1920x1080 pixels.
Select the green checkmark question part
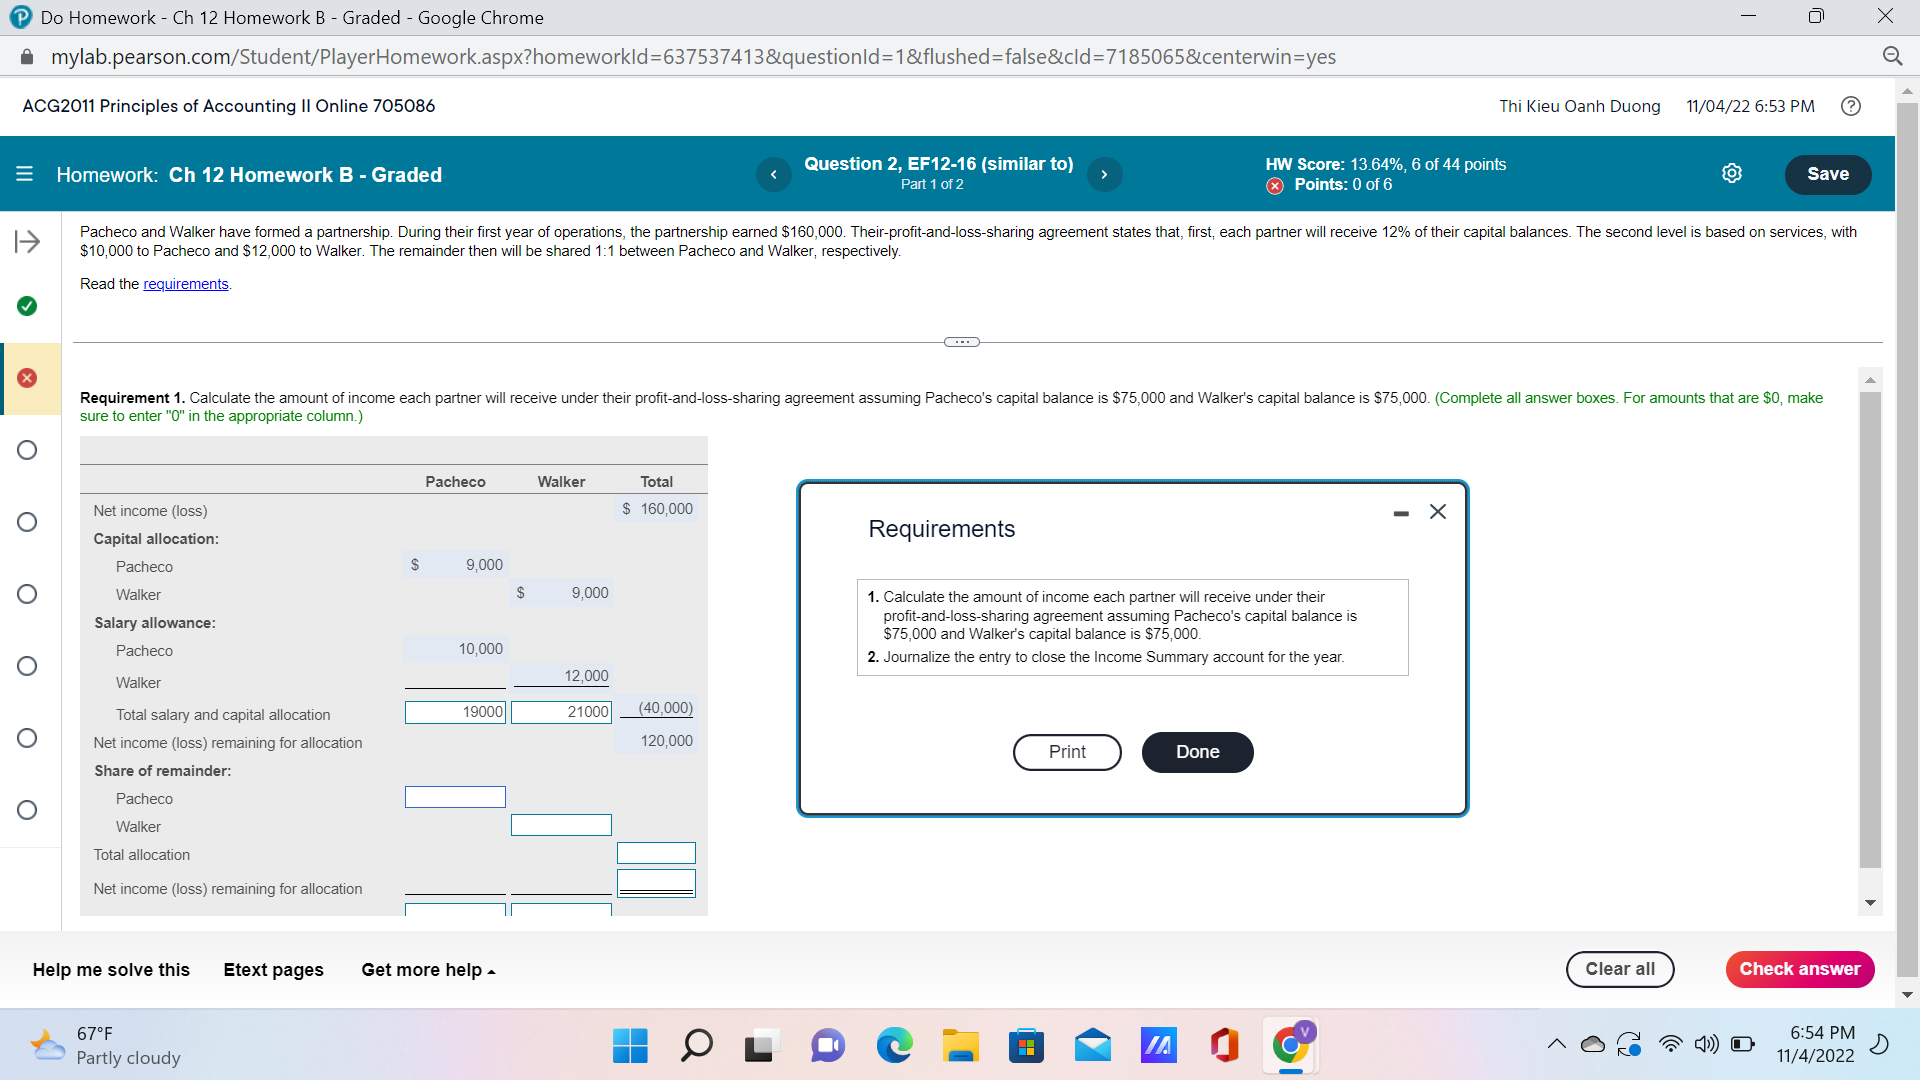[x=27, y=306]
